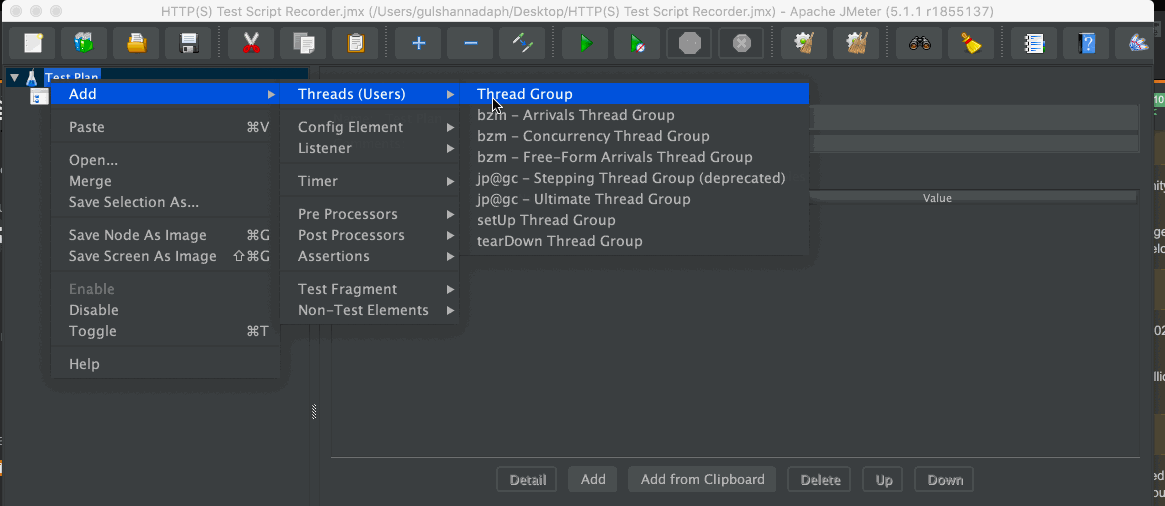Select jp@gc - Stepping Thread Group (deprecated)
This screenshot has width=1165, height=506.
pyautogui.click(x=635, y=178)
